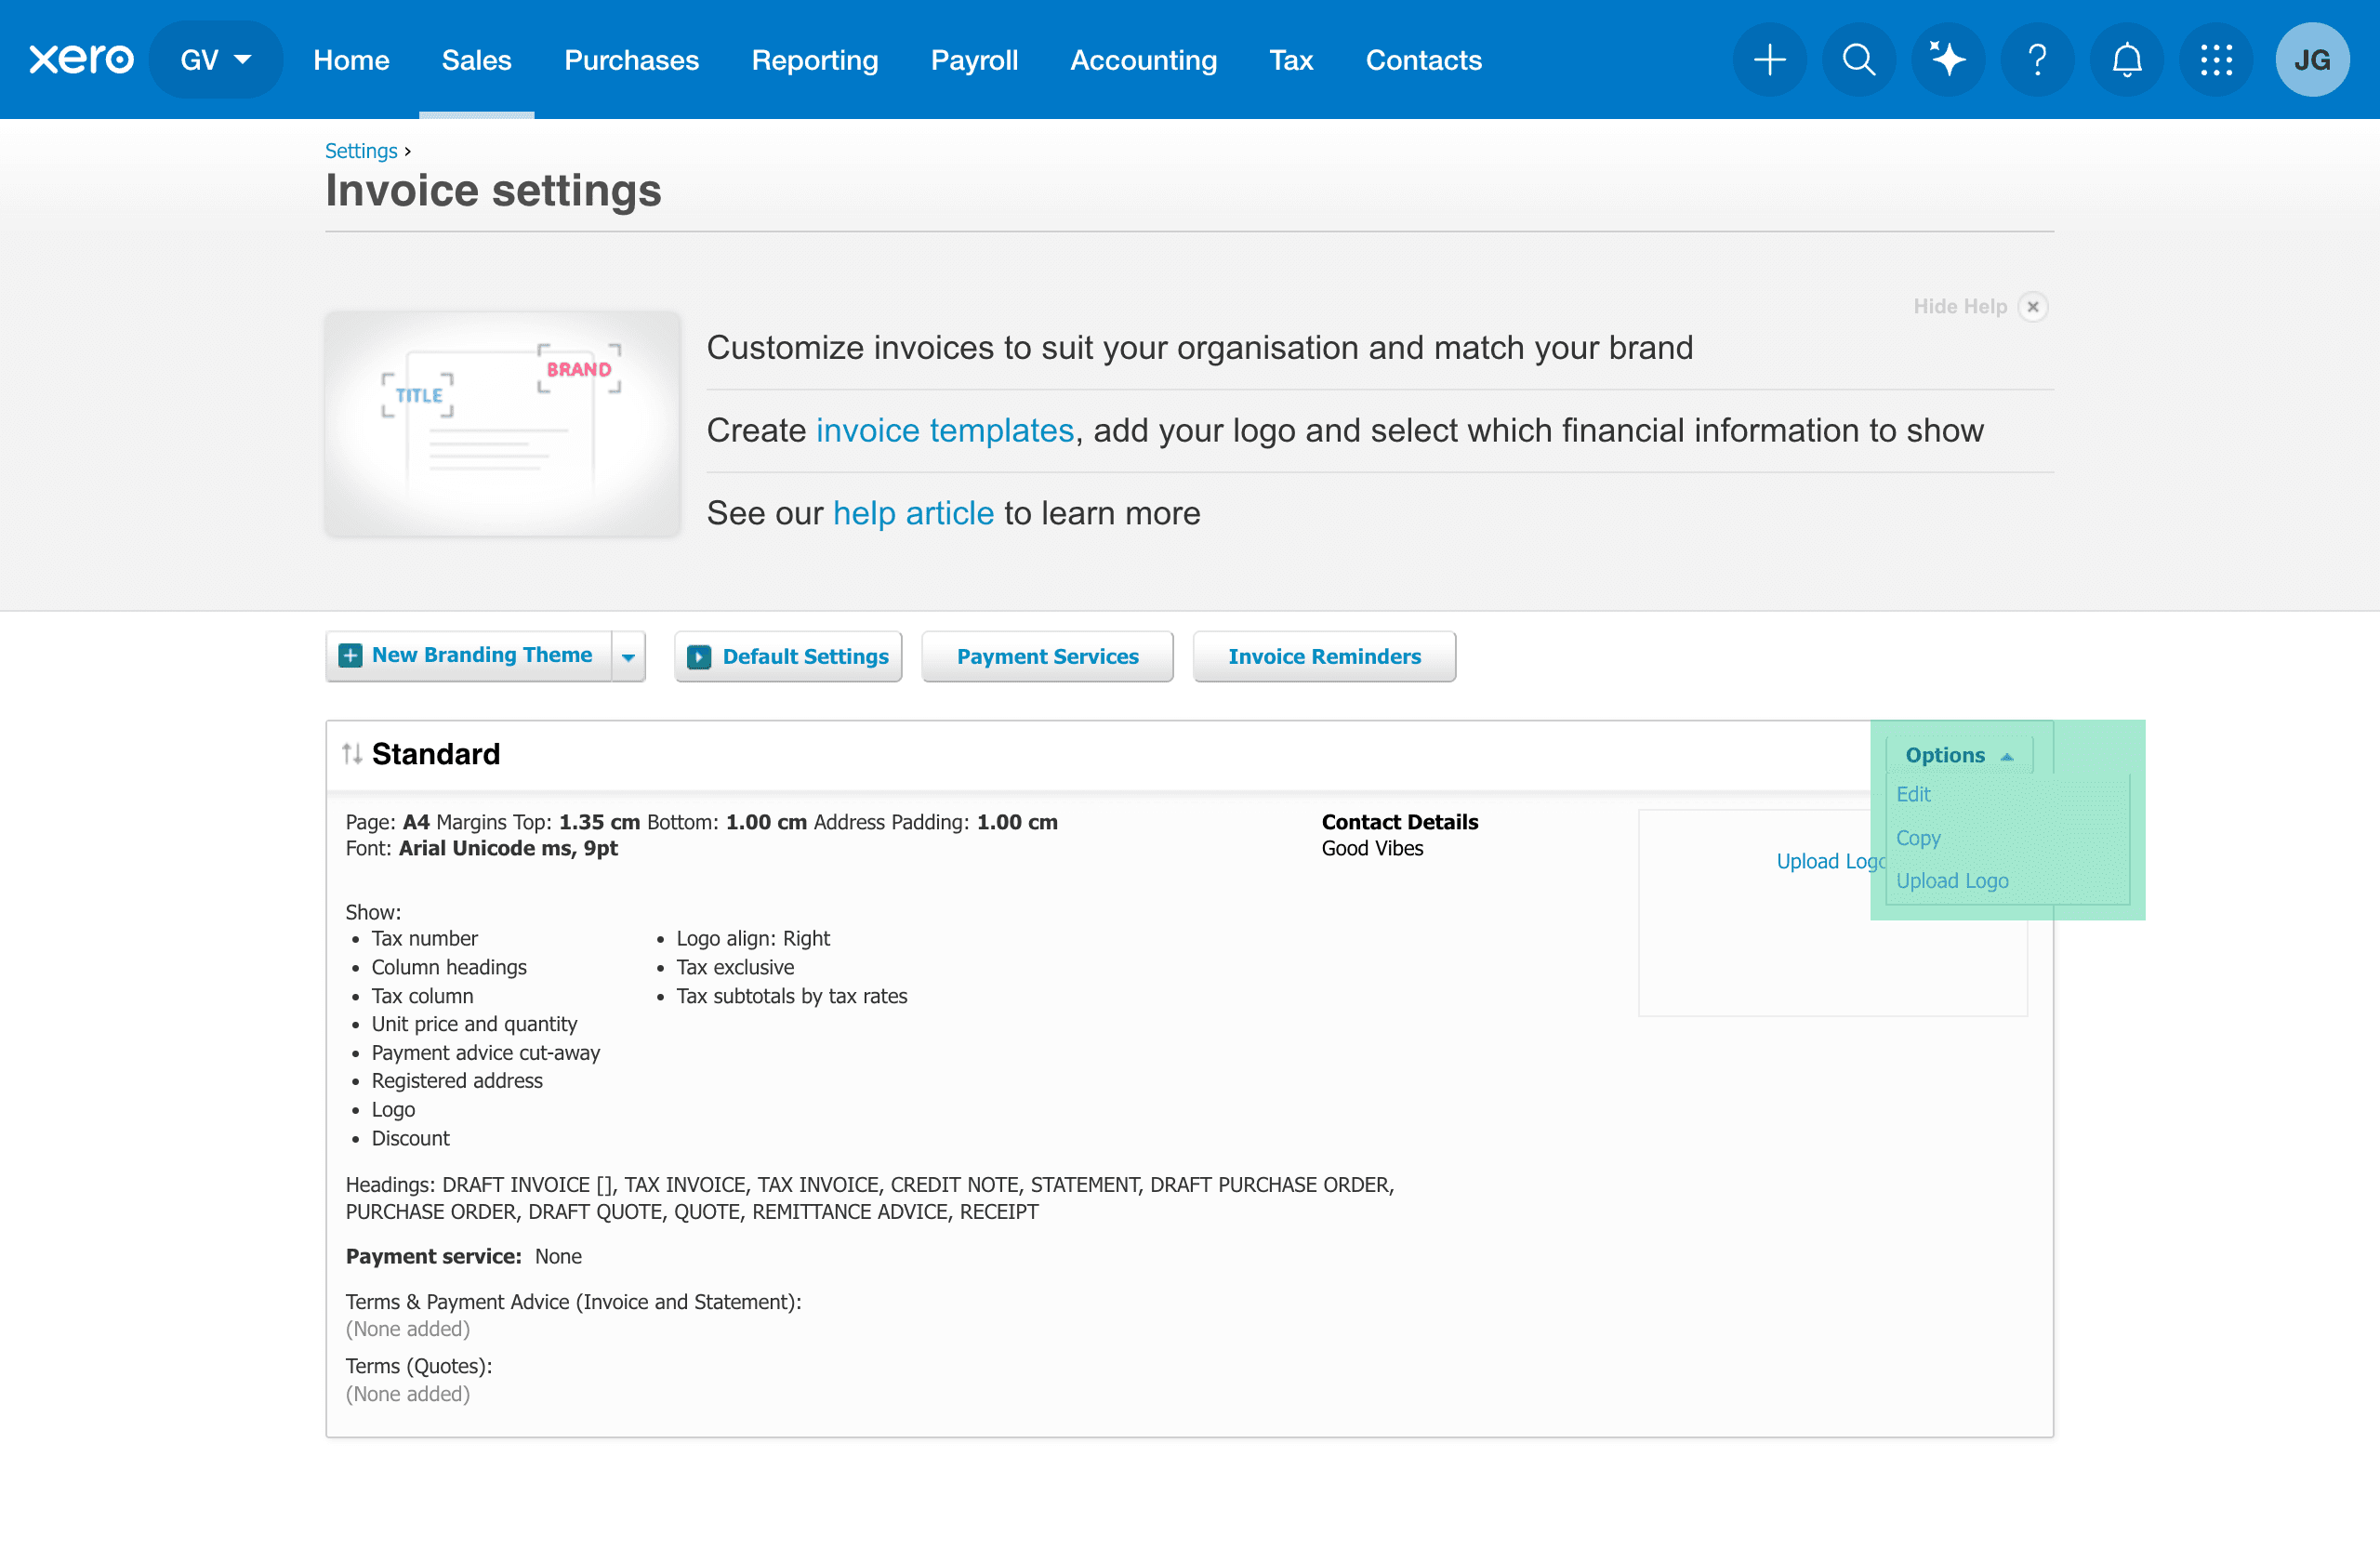Open the sparkle AI assistant icon

pos(1947,60)
